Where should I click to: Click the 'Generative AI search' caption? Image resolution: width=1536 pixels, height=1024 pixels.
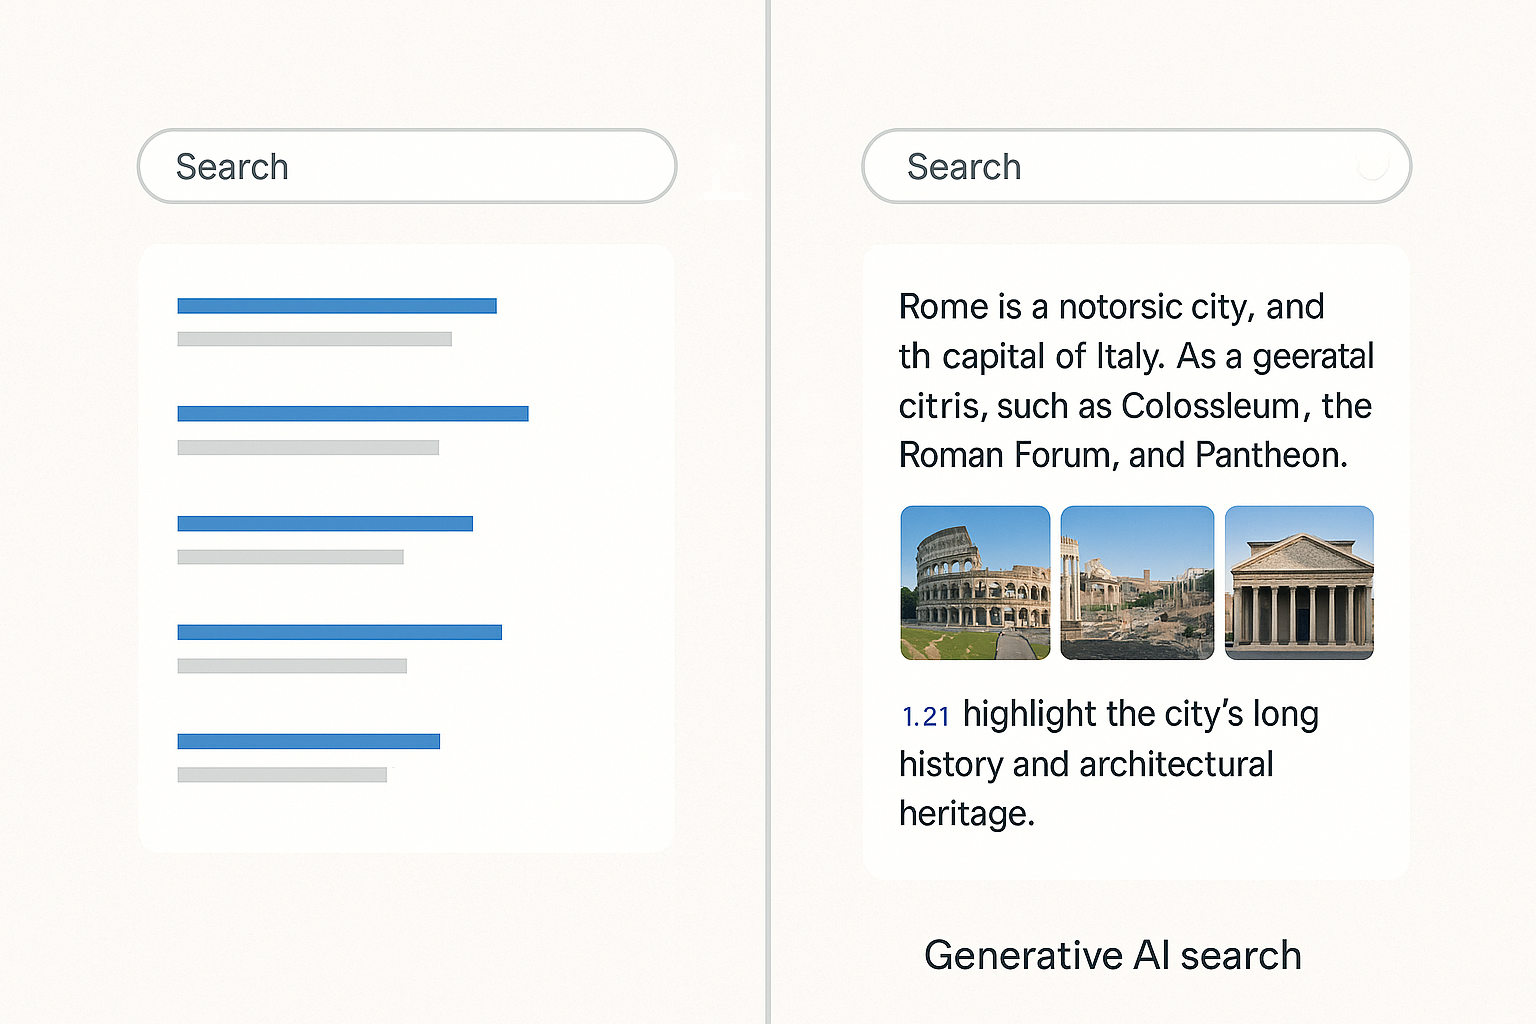click(1112, 956)
